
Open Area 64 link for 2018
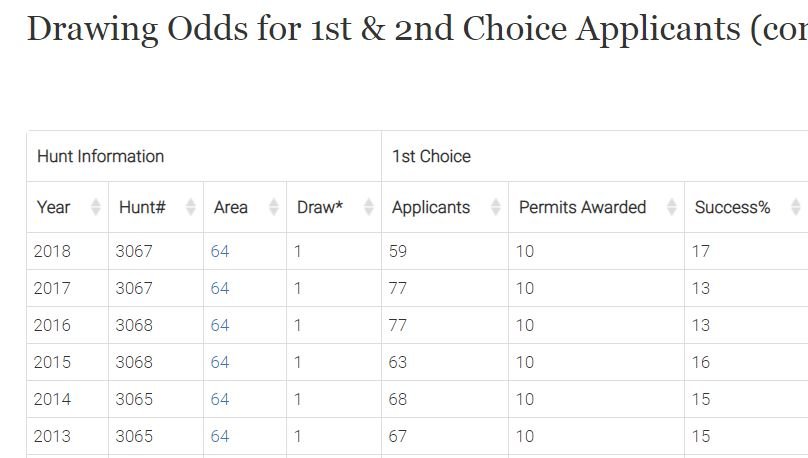coord(220,251)
